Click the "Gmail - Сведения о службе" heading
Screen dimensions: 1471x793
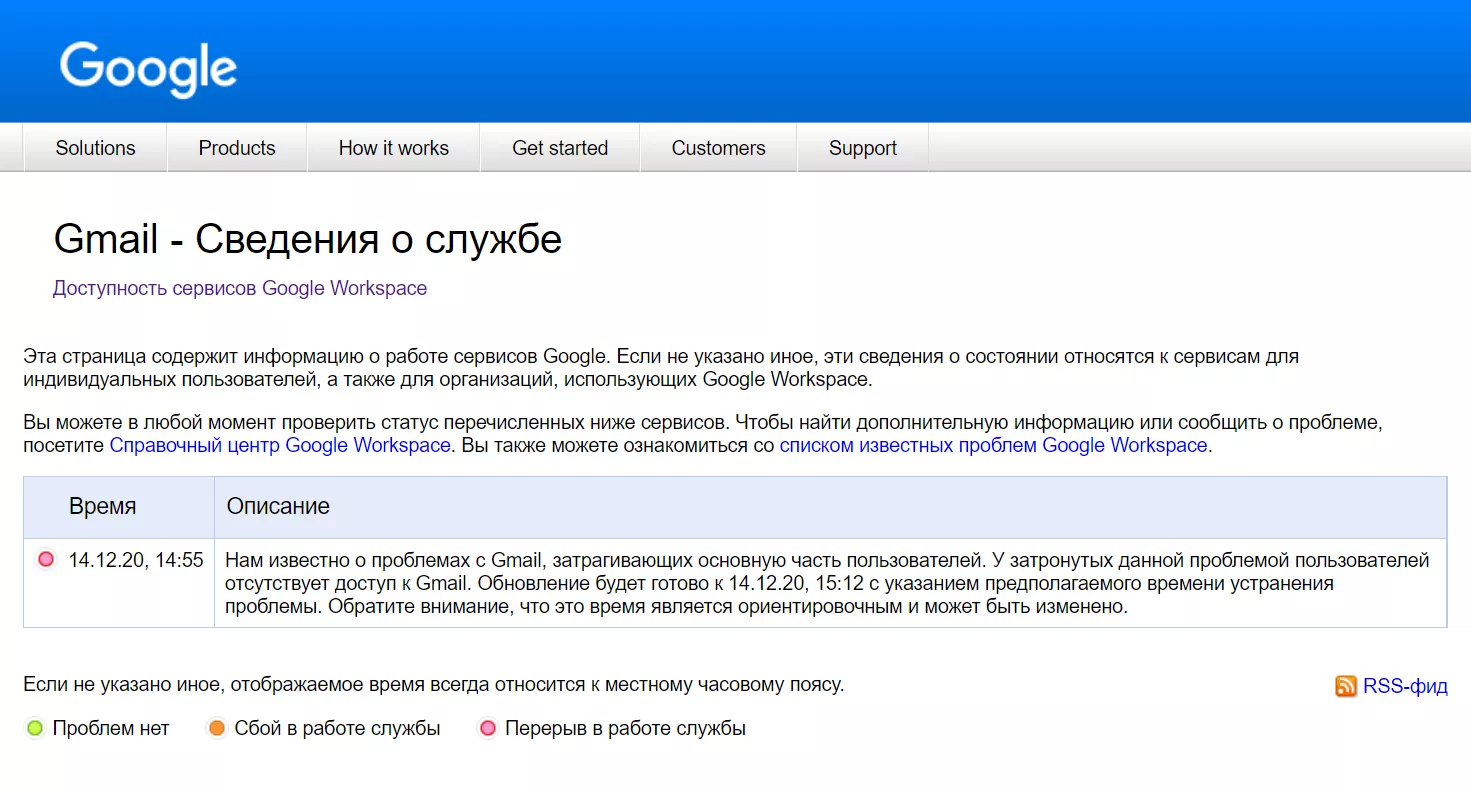(308, 239)
